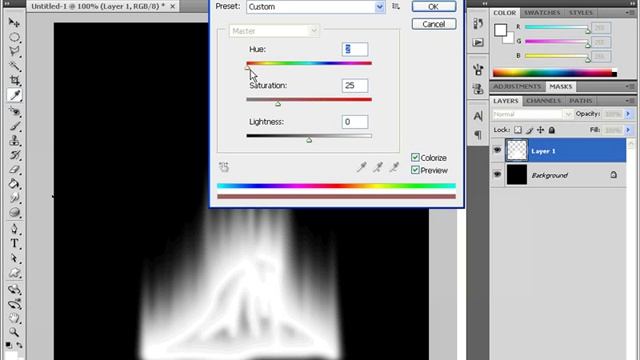The width and height of the screenshot is (640, 360).
Task: Toggle Lock image pixels brush icon
Action: point(529,130)
